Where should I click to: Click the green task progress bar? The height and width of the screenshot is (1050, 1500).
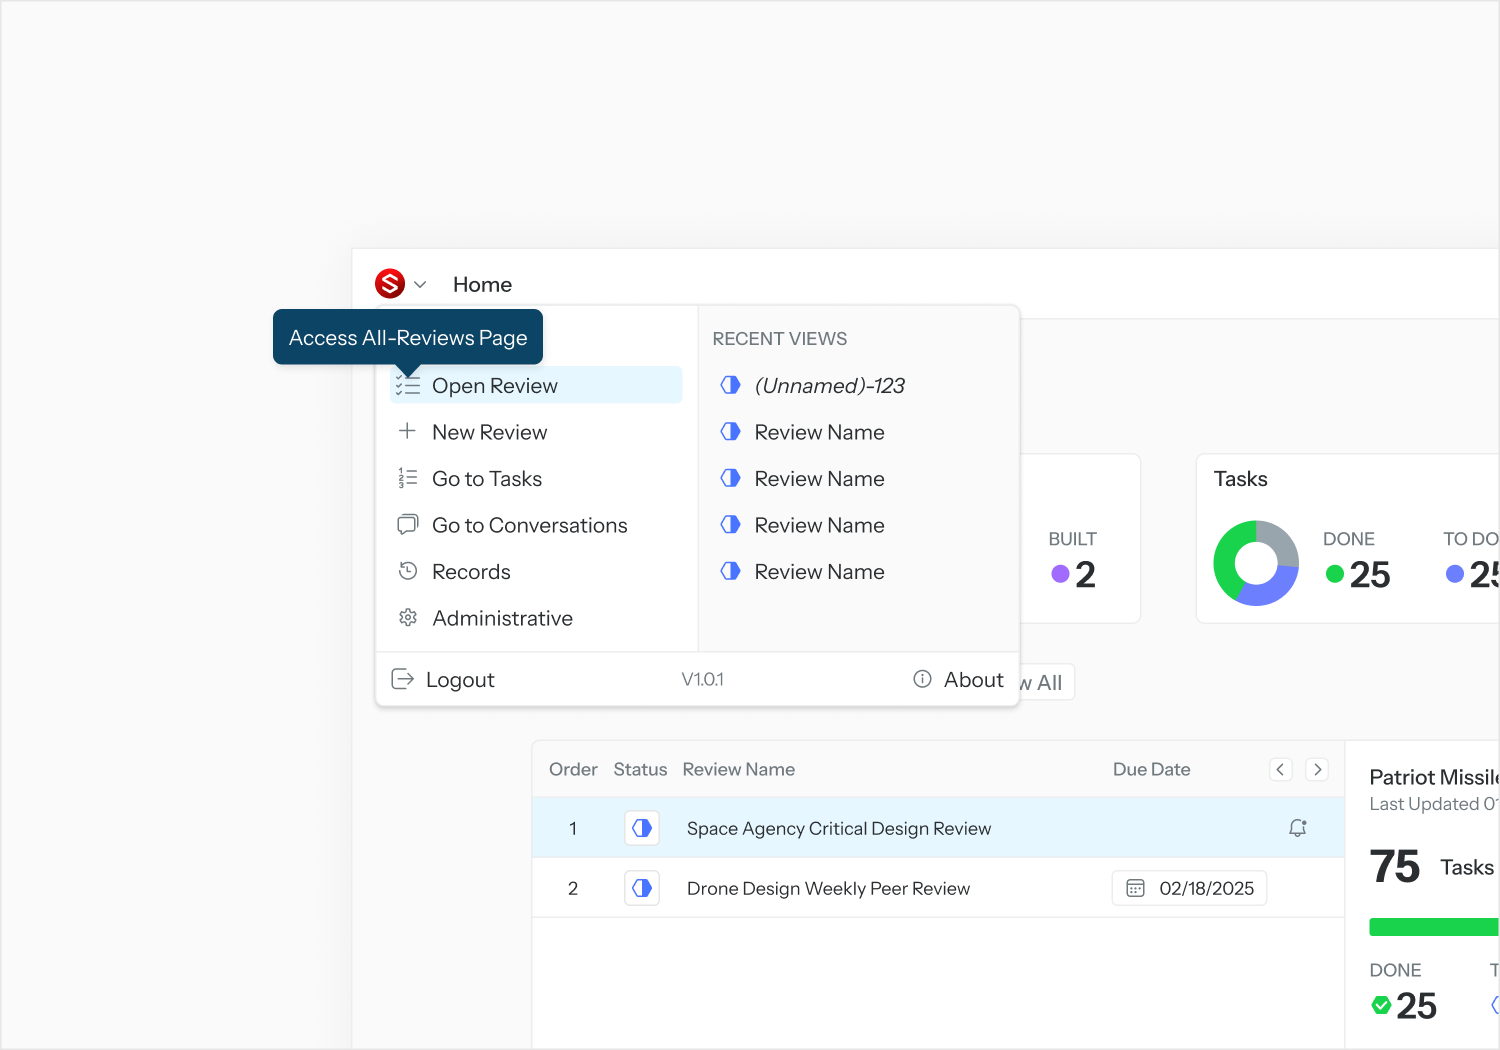click(1433, 927)
